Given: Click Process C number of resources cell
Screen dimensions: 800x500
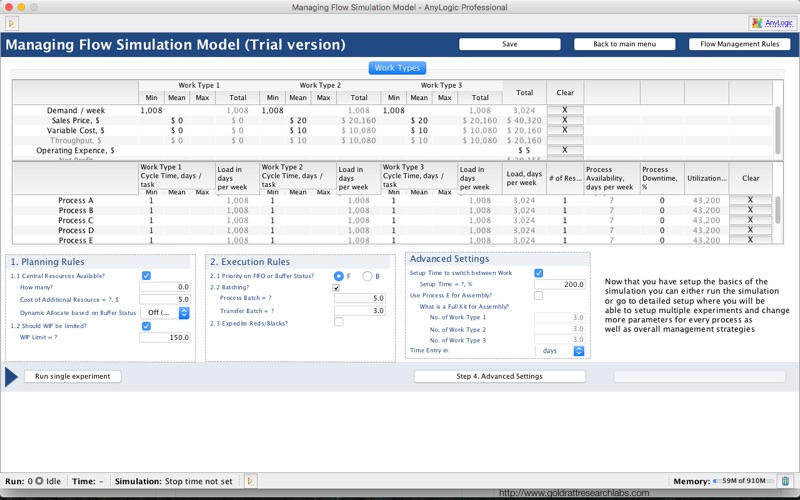Looking at the screenshot, I should [x=564, y=220].
